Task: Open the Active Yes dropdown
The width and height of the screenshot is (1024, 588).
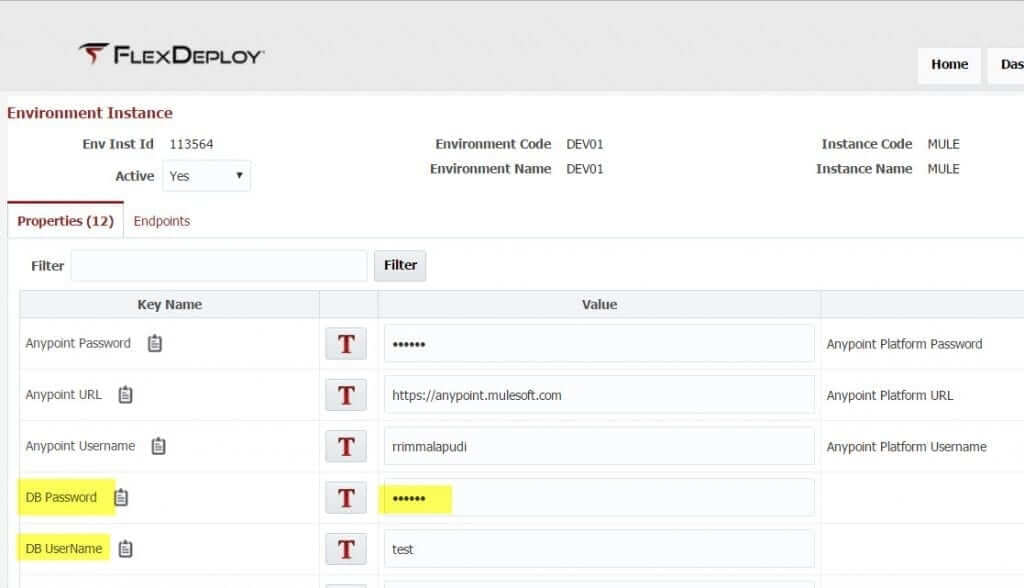Action: point(207,176)
